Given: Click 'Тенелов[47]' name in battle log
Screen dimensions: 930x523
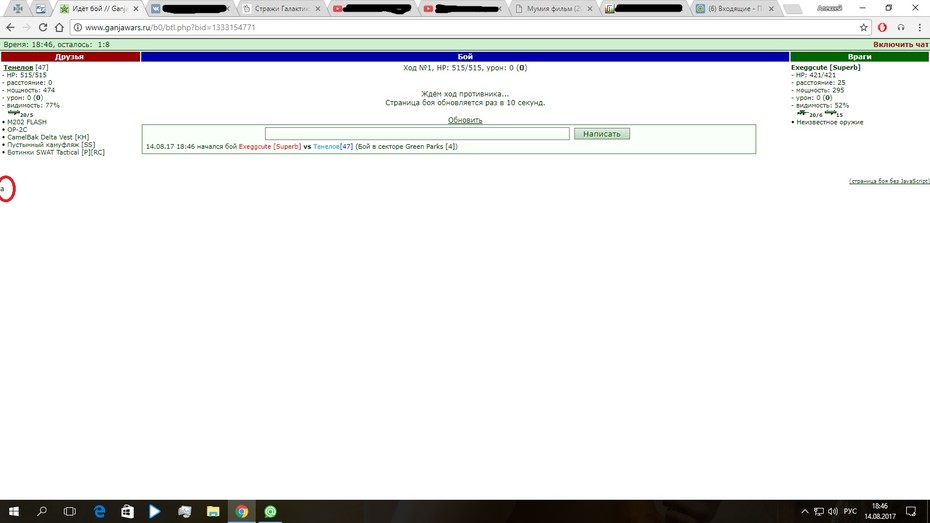Looking at the screenshot, I should coord(333,146).
